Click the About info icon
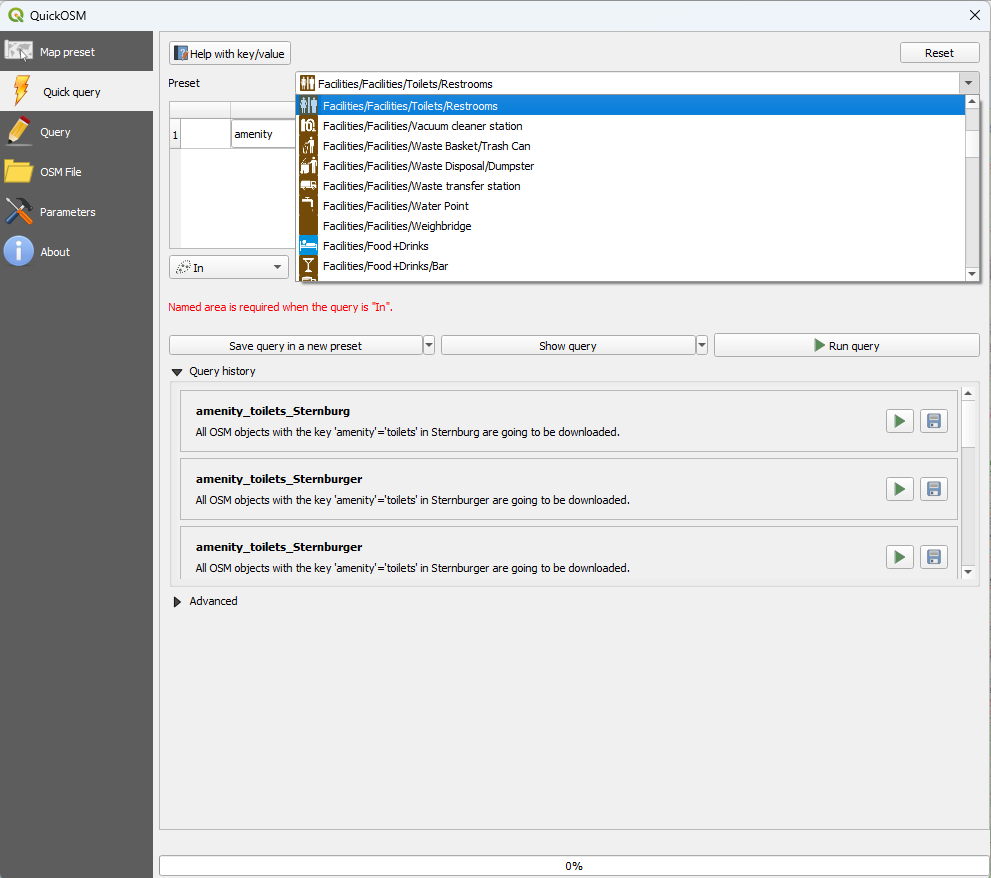 point(18,250)
